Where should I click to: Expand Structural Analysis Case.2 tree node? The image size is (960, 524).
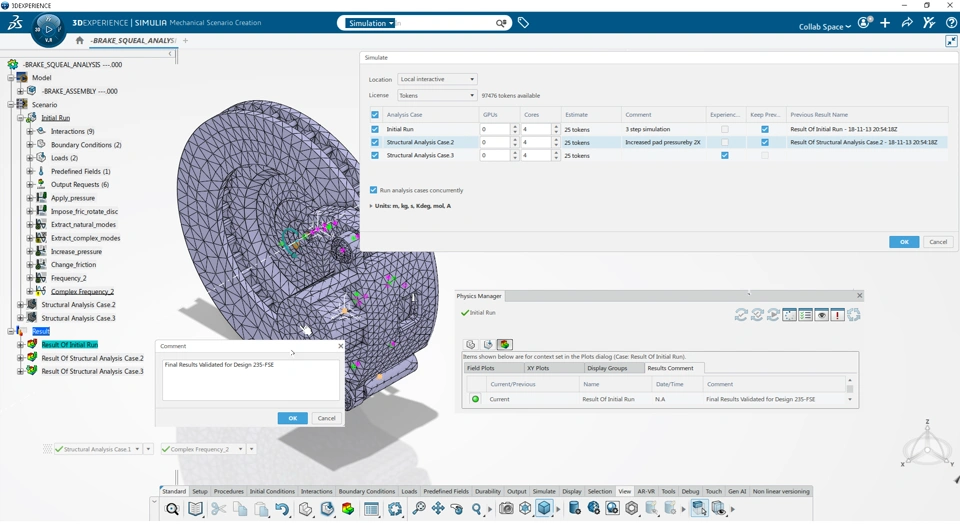click(x=20, y=304)
